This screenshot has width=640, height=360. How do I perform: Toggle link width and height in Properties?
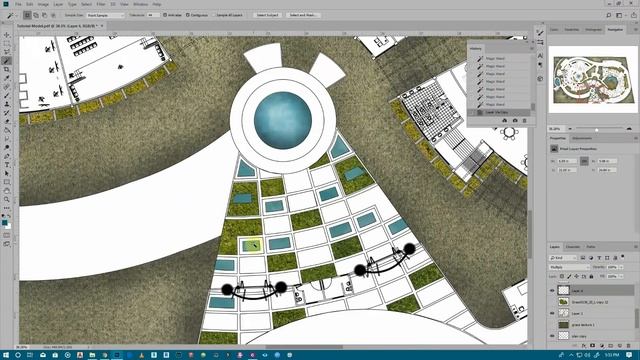[584, 161]
